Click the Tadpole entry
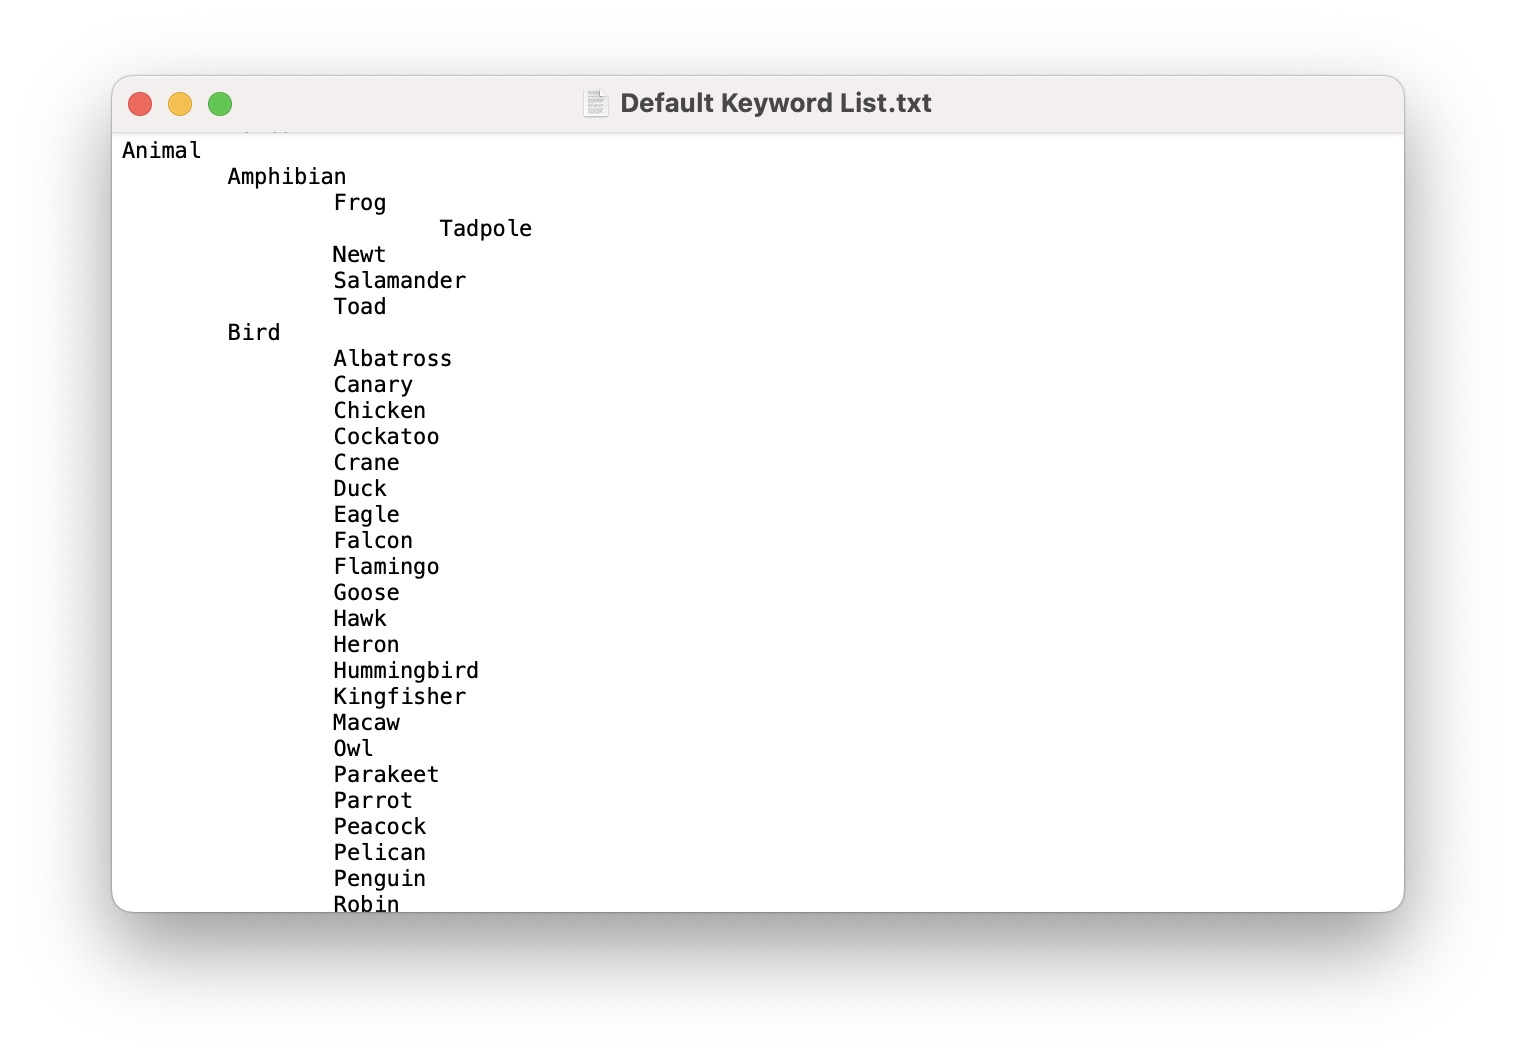1516x1060 pixels. click(x=485, y=229)
